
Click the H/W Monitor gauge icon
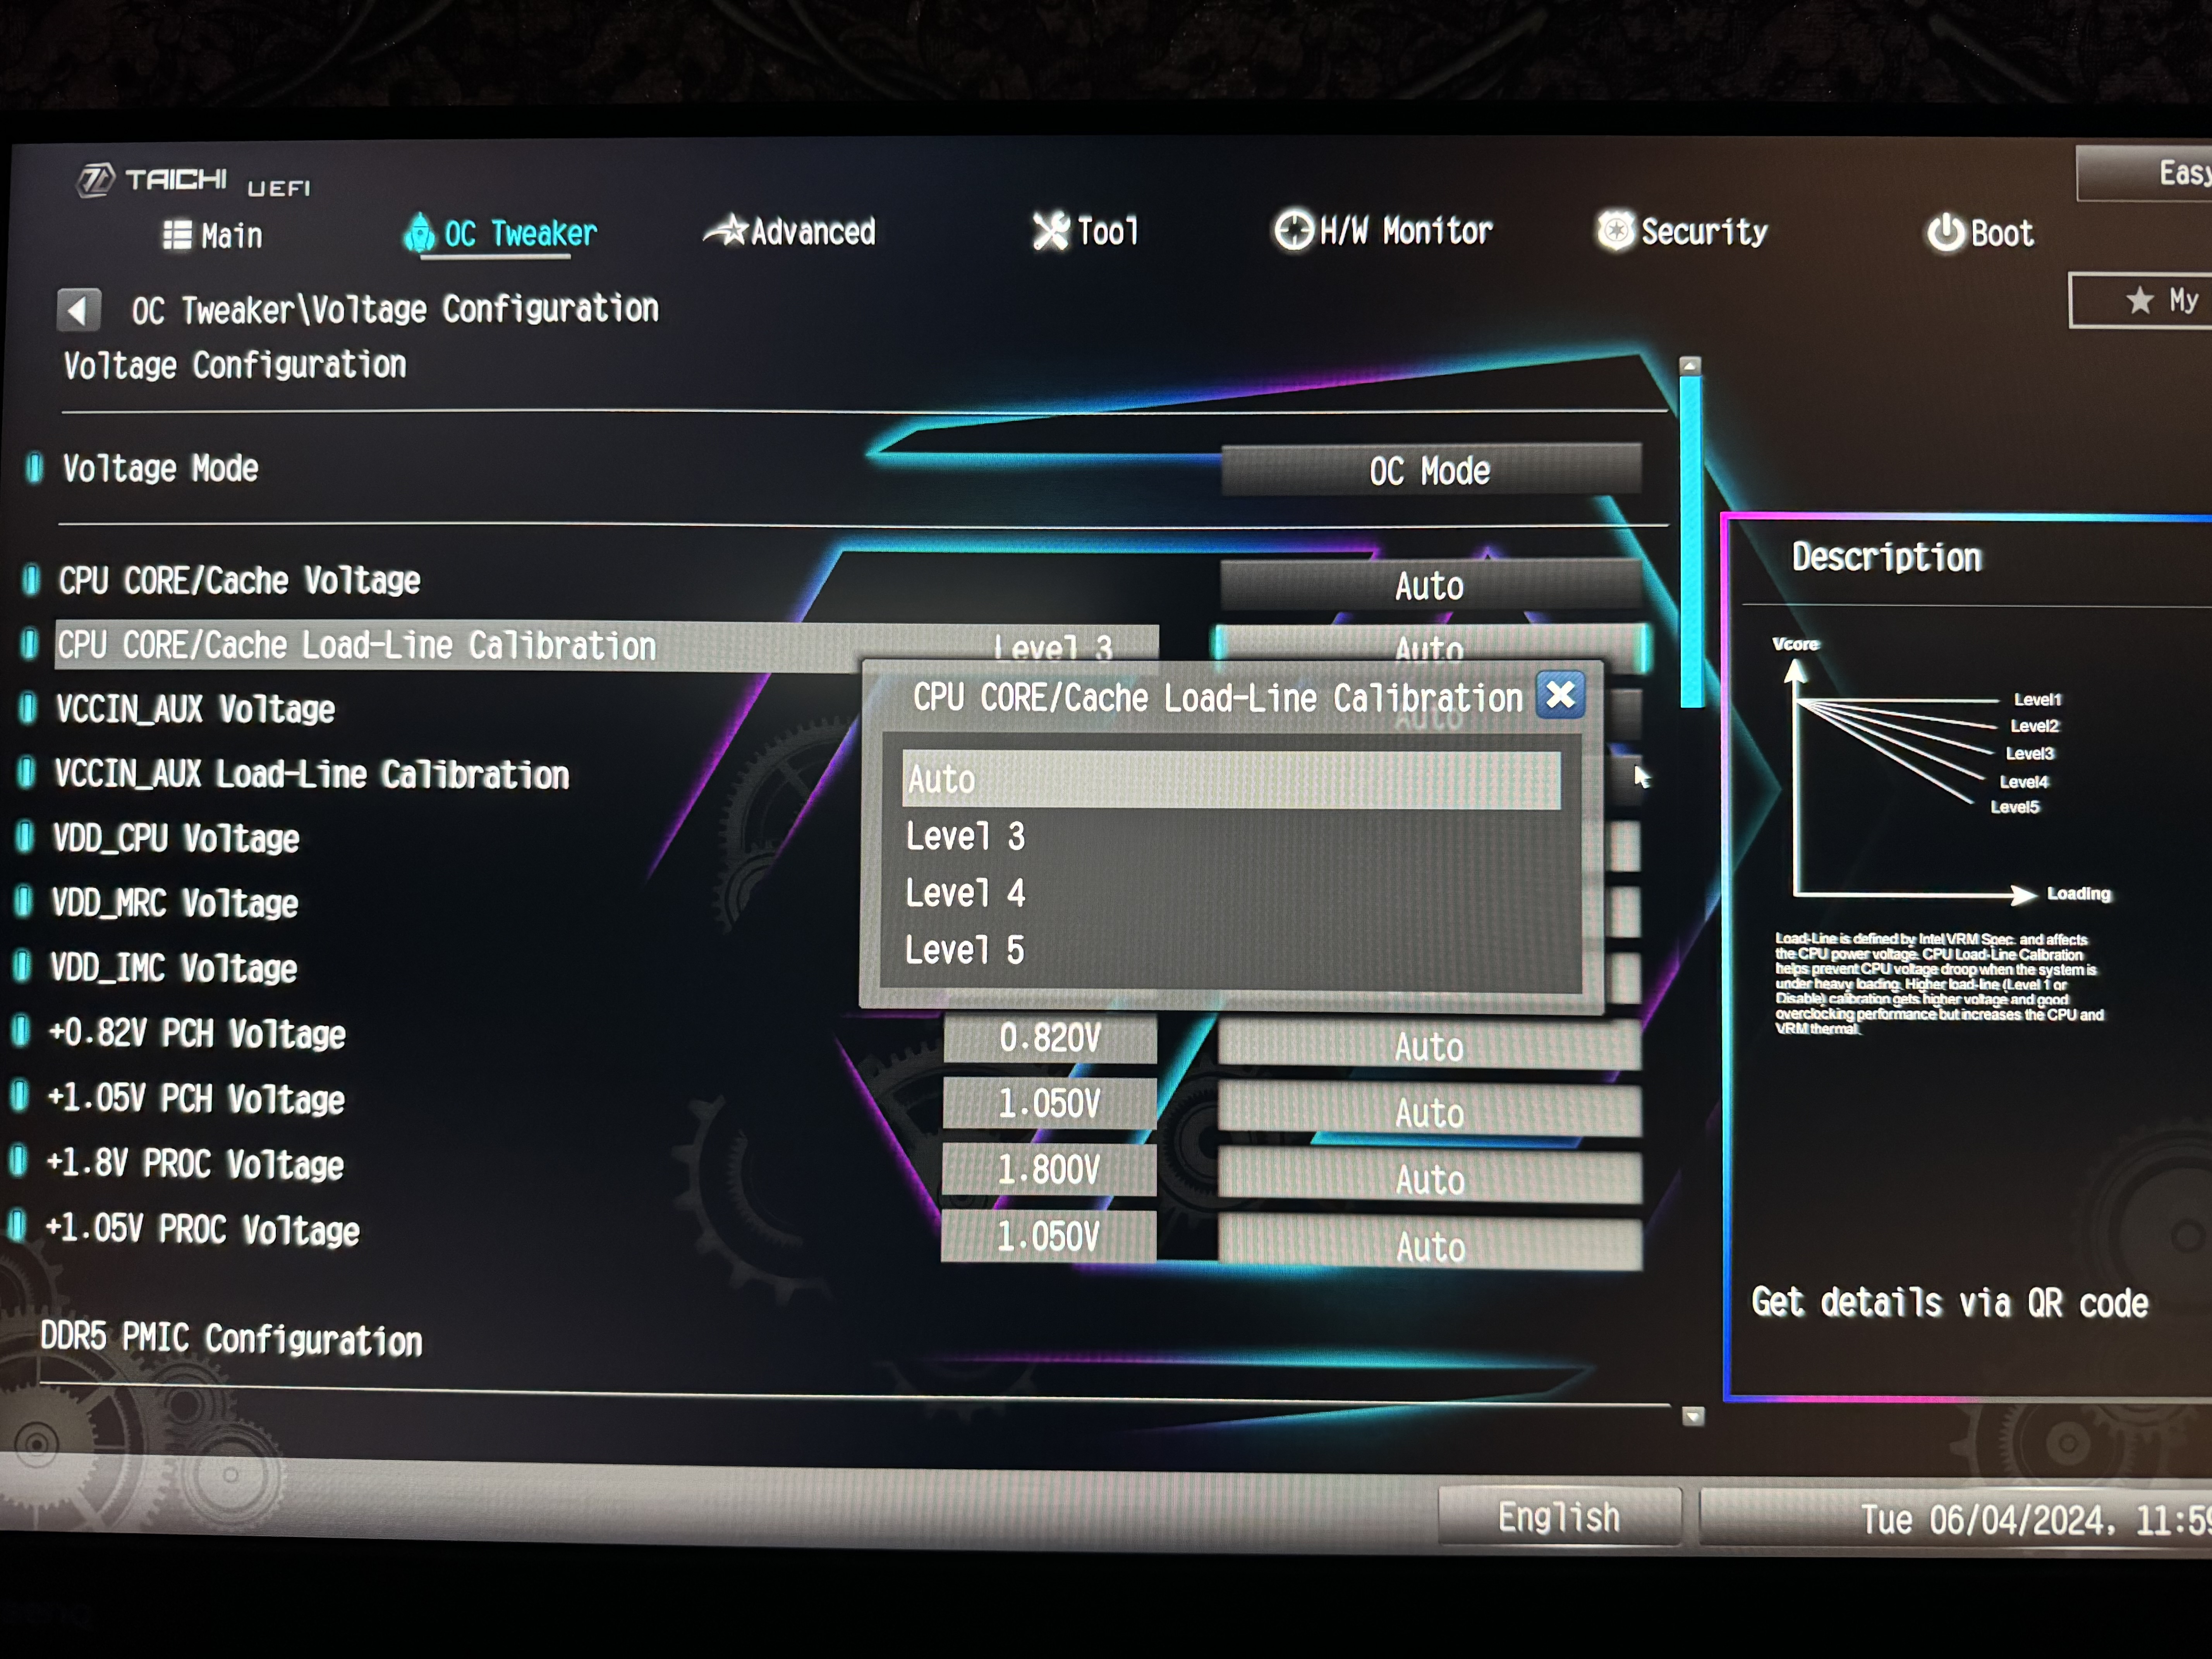click(x=1293, y=230)
